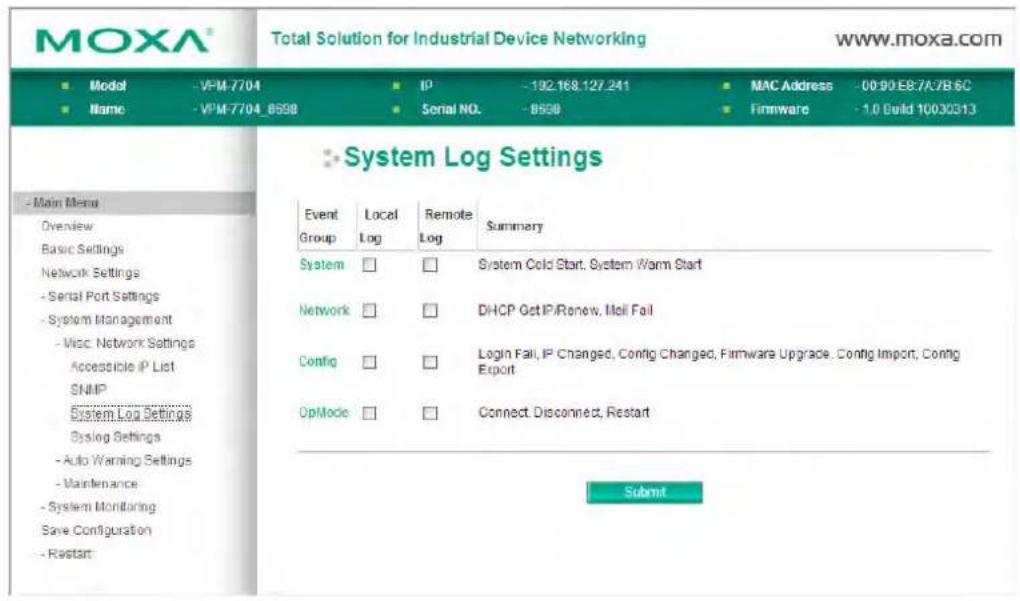
Task: Open Accessible IP List
Action: [x=122, y=367]
